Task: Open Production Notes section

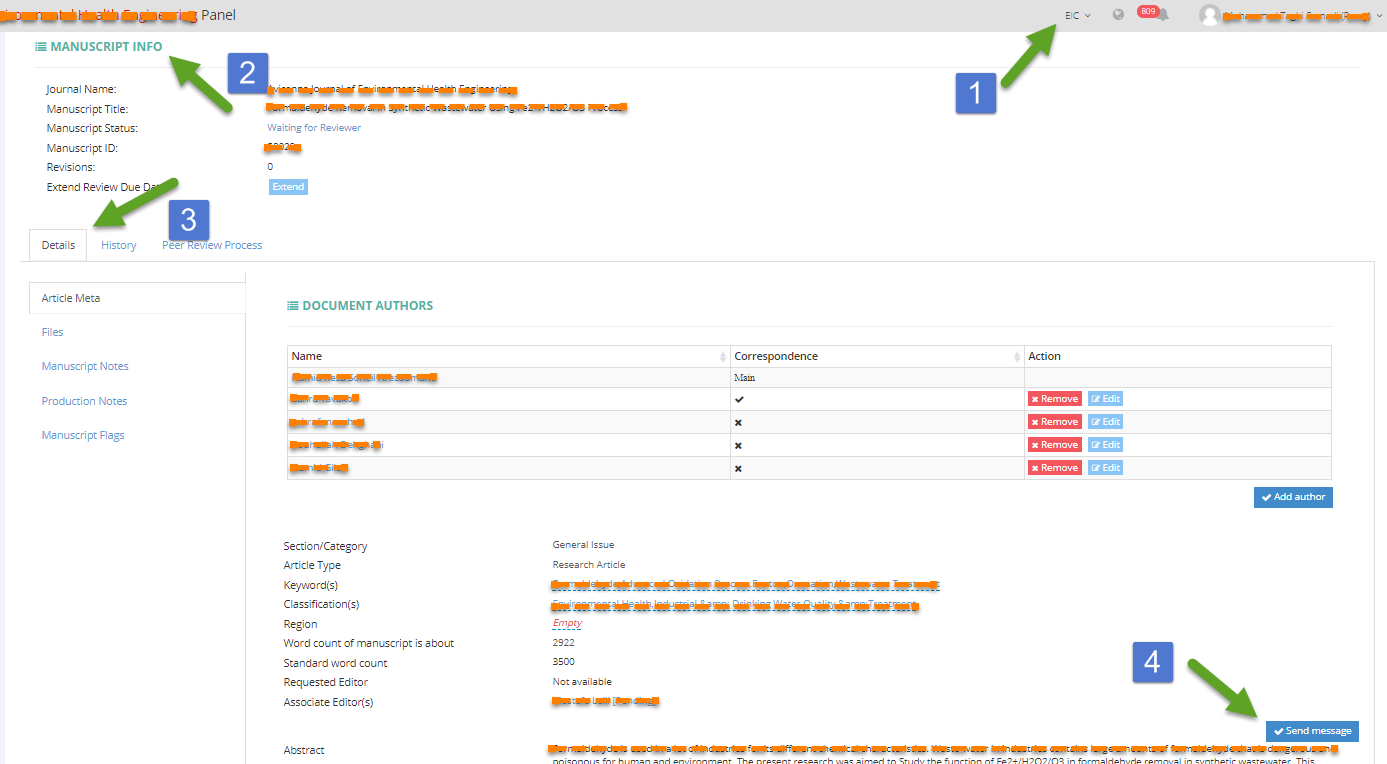Action: [84, 401]
